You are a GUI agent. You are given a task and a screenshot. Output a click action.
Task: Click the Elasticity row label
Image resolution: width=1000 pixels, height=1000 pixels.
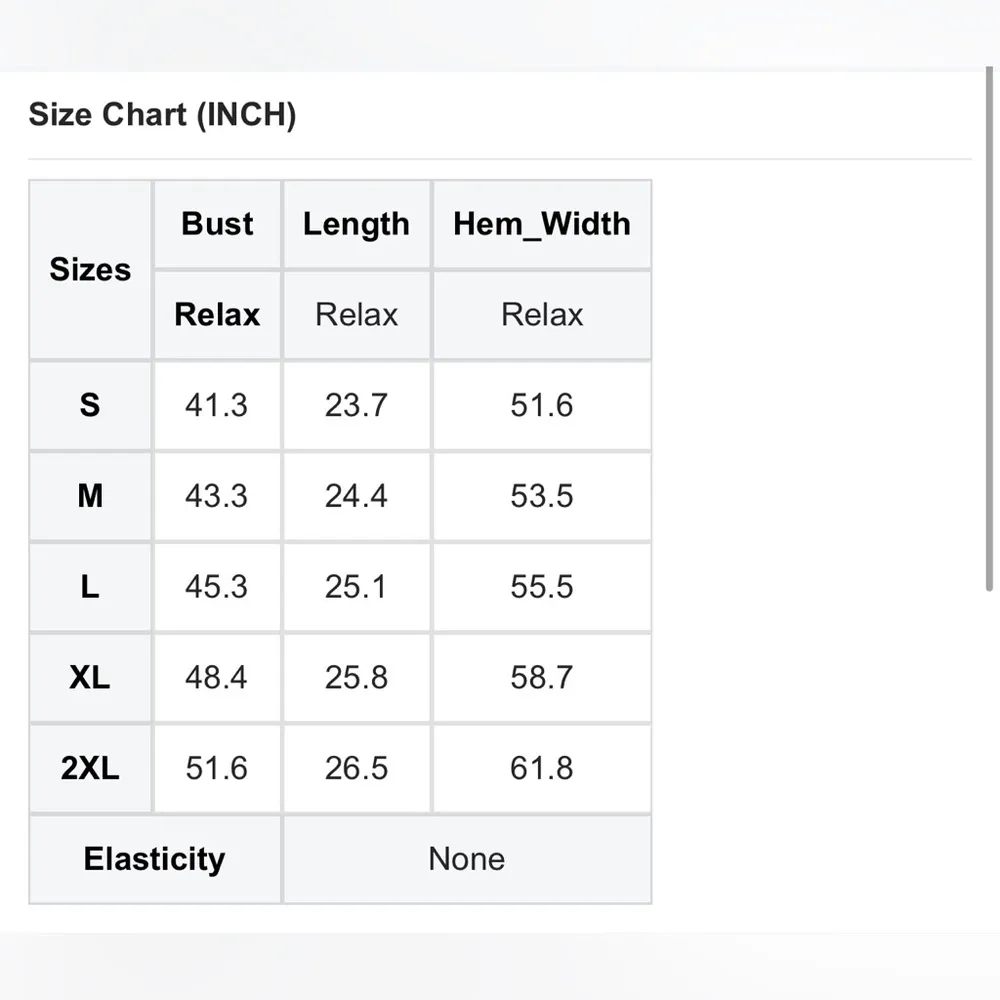(x=155, y=859)
